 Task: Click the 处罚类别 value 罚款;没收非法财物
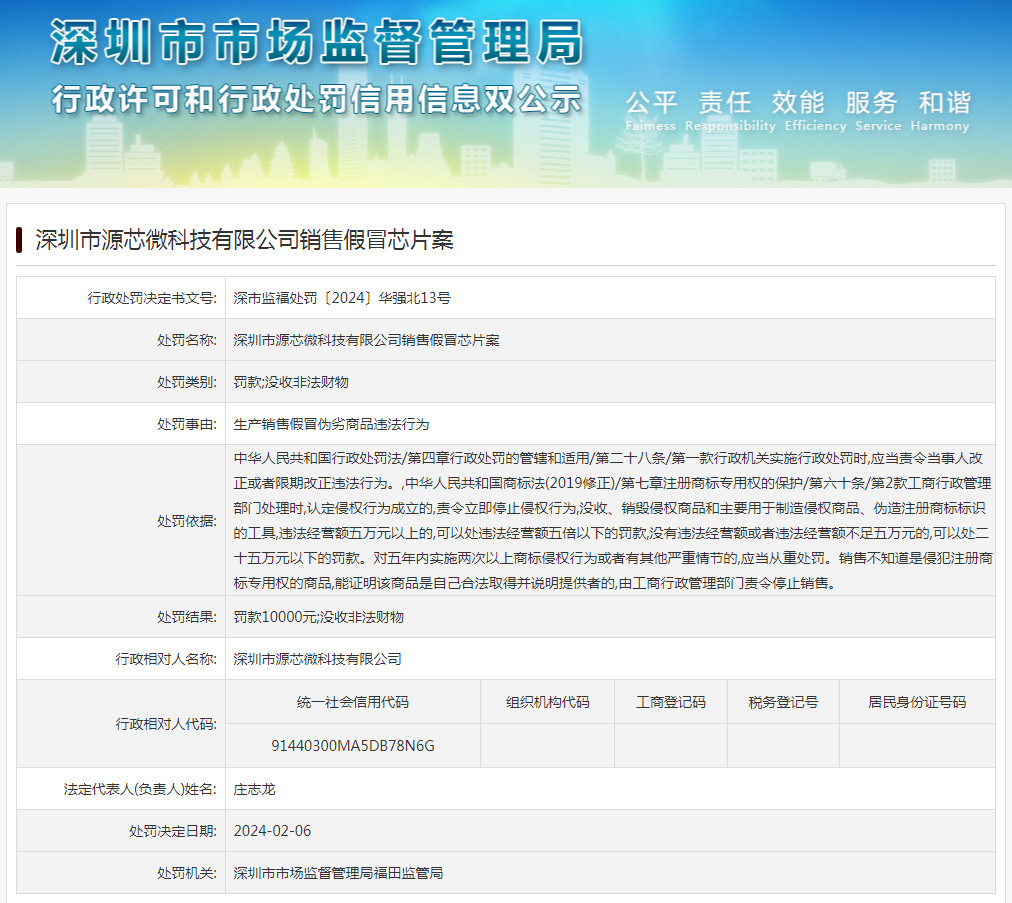click(x=291, y=382)
